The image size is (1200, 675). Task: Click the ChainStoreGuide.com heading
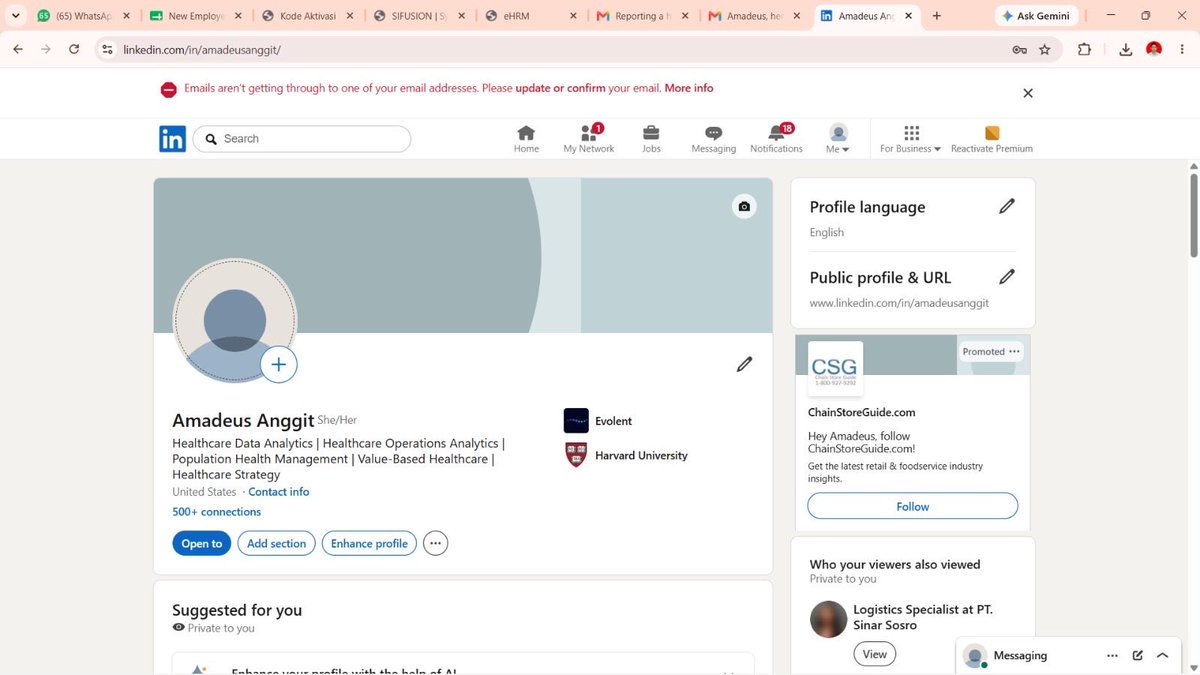click(x=861, y=412)
